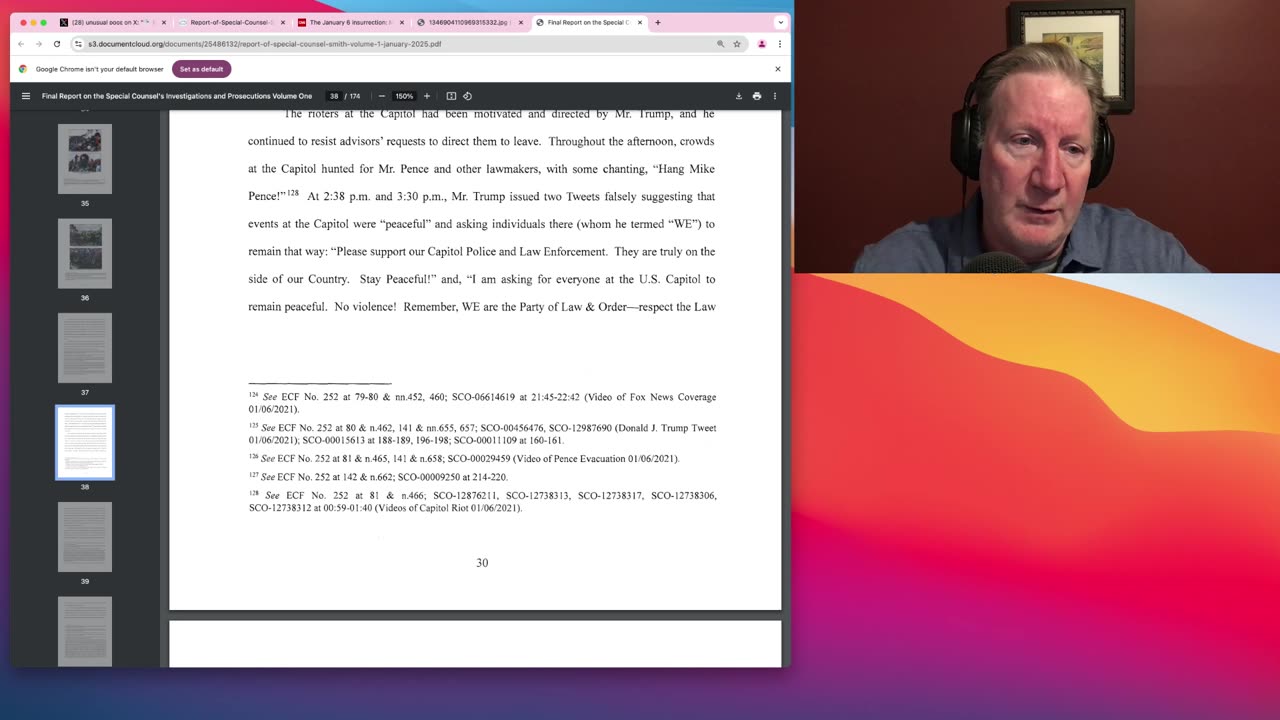Switch to Report-of-Special-Counsel tab

pos(232,22)
